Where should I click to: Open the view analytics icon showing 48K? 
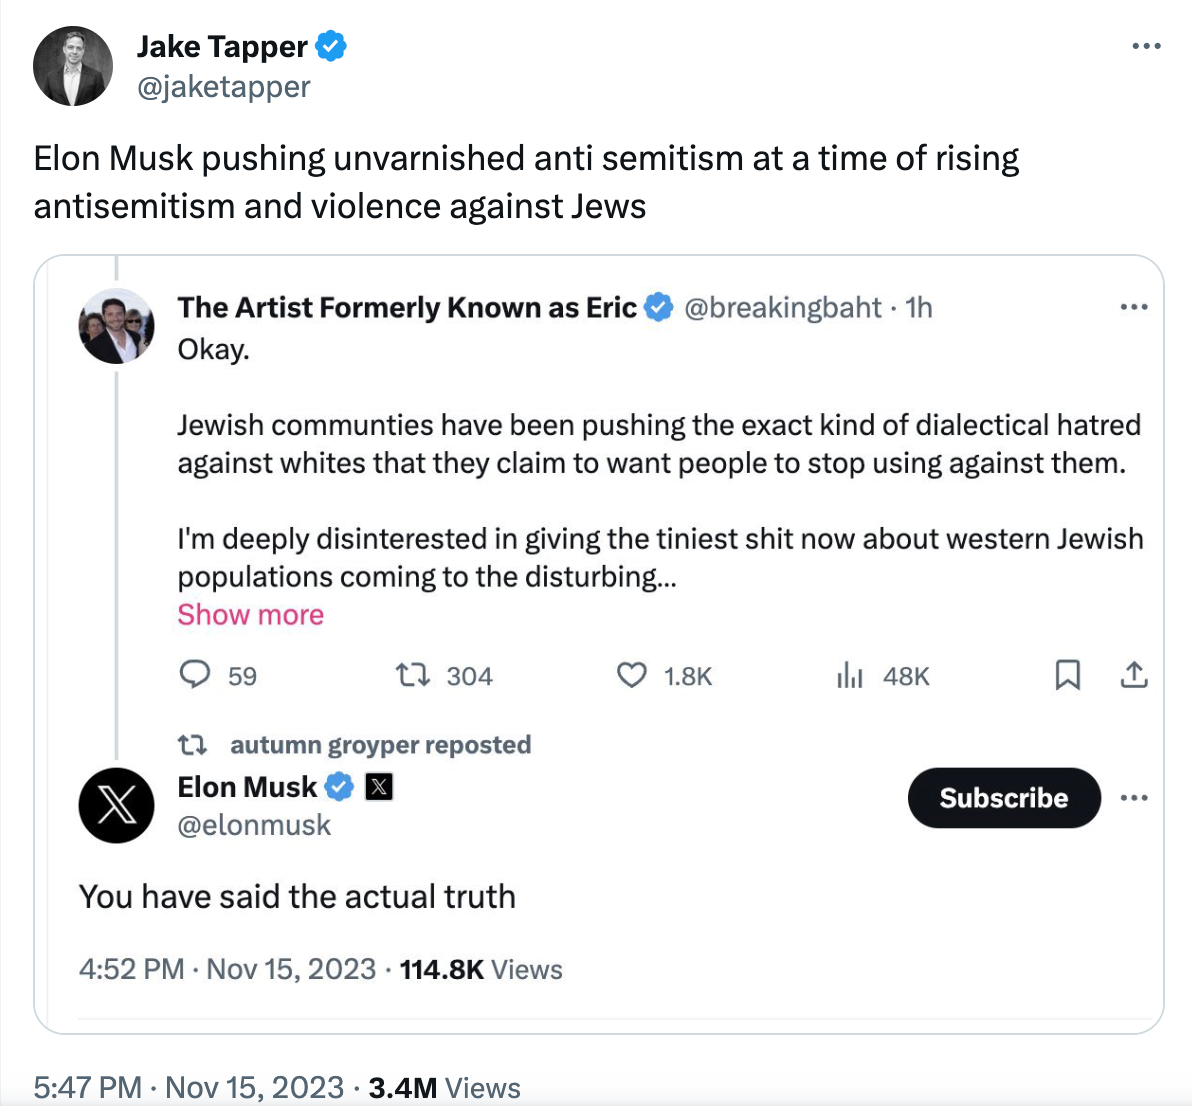click(x=849, y=676)
